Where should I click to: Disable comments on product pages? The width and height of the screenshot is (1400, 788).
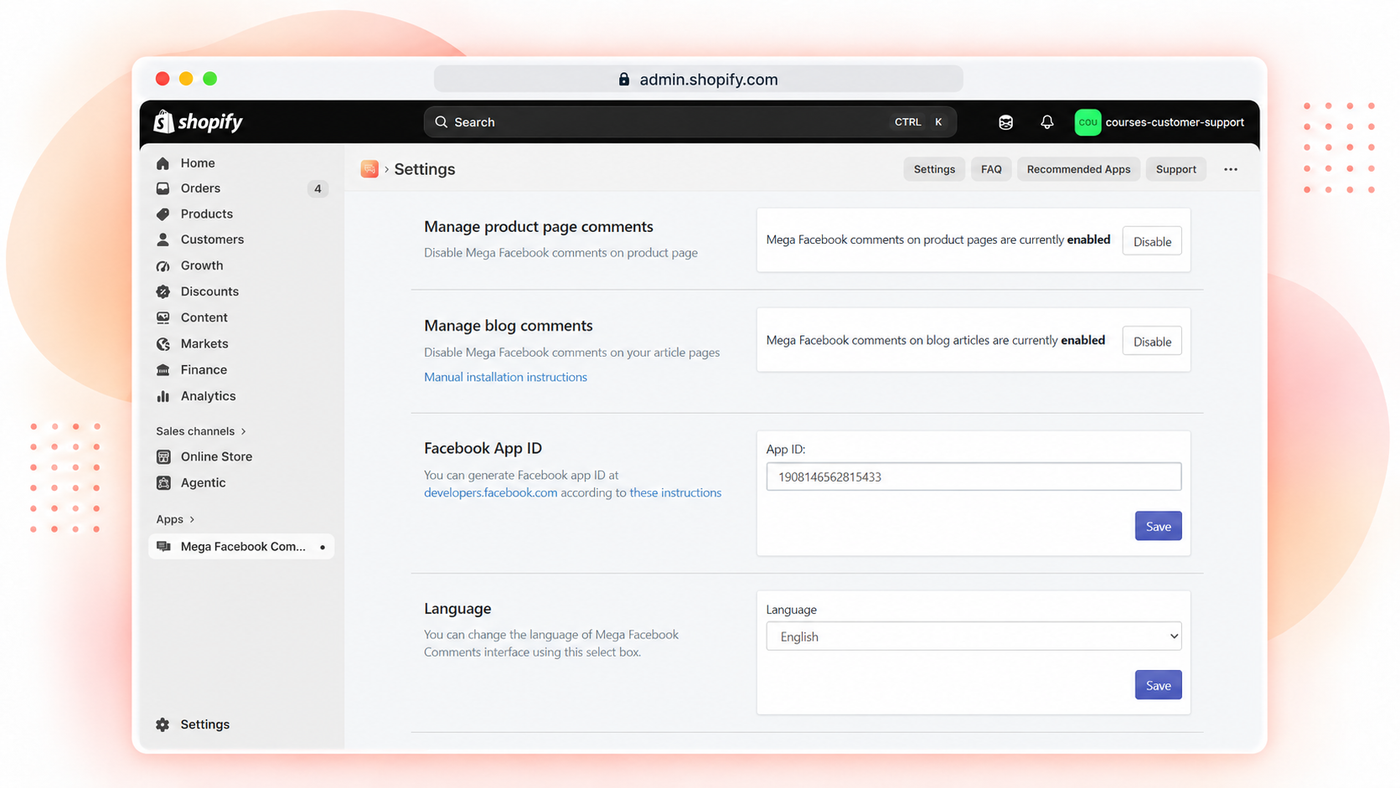click(x=1152, y=241)
